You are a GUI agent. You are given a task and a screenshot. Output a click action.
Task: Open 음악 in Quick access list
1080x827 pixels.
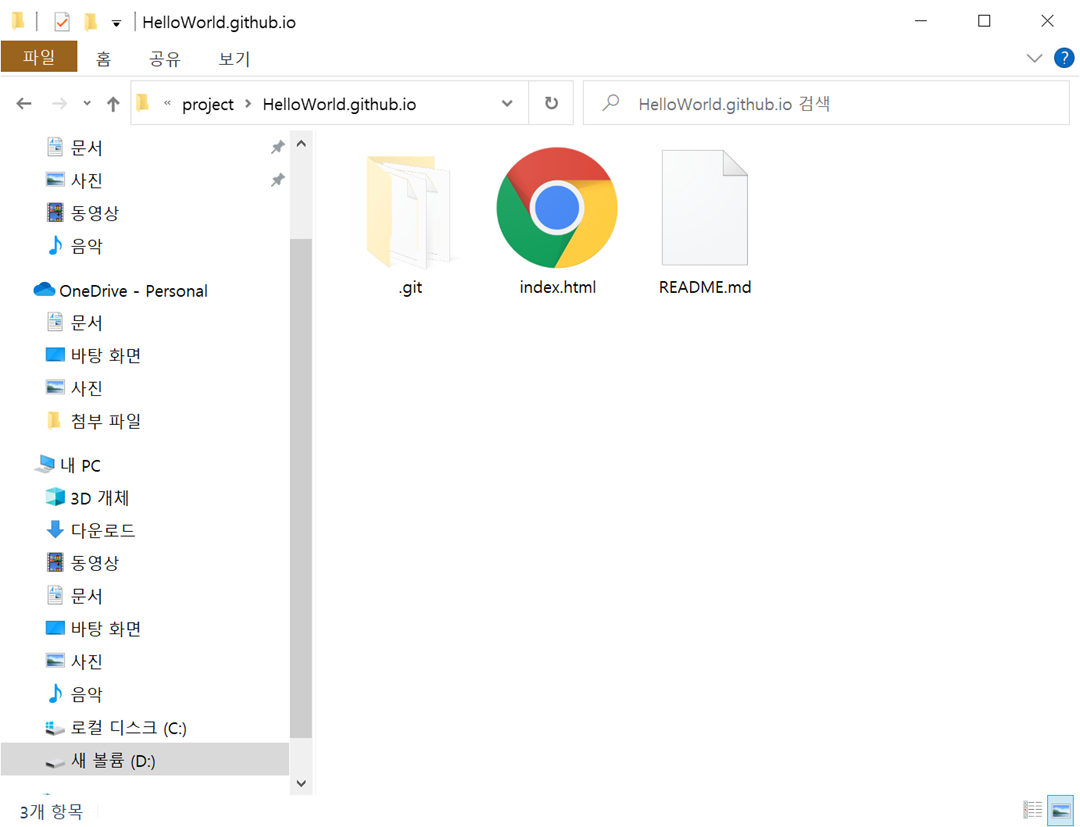pos(87,246)
